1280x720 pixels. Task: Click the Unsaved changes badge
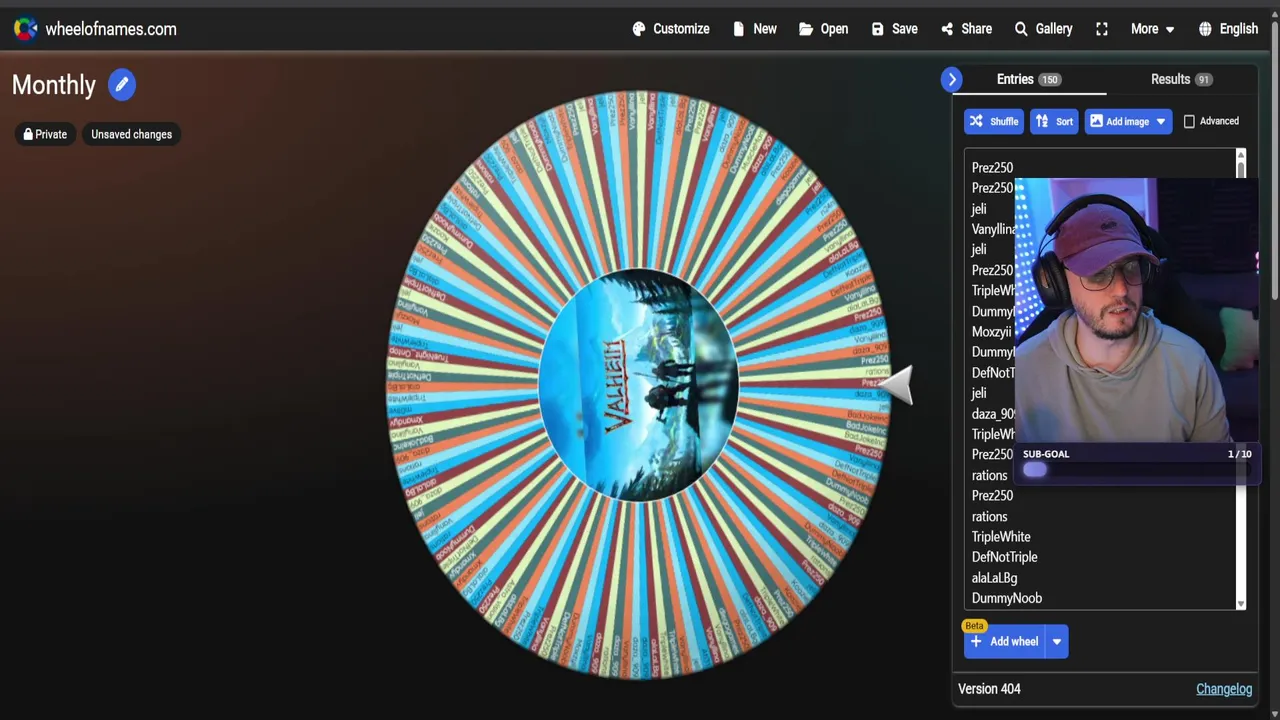(131, 134)
